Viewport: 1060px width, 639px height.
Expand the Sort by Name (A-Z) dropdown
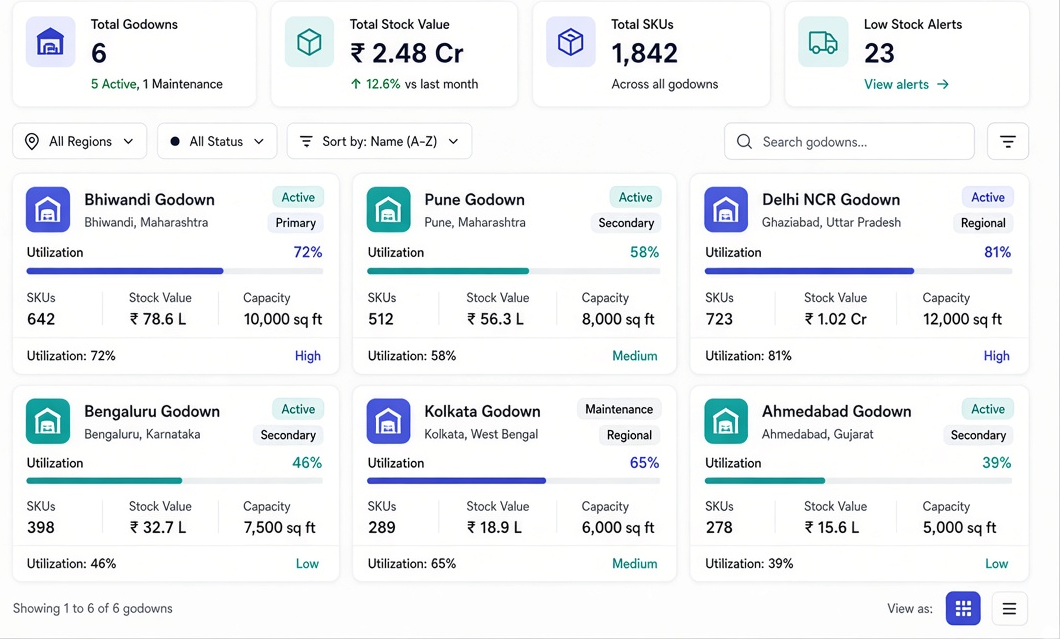379,141
